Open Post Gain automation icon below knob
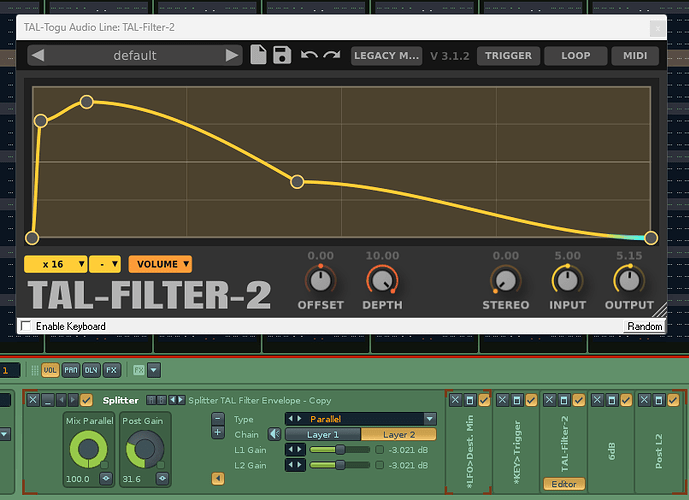This screenshot has height=500, width=689. click(x=162, y=478)
